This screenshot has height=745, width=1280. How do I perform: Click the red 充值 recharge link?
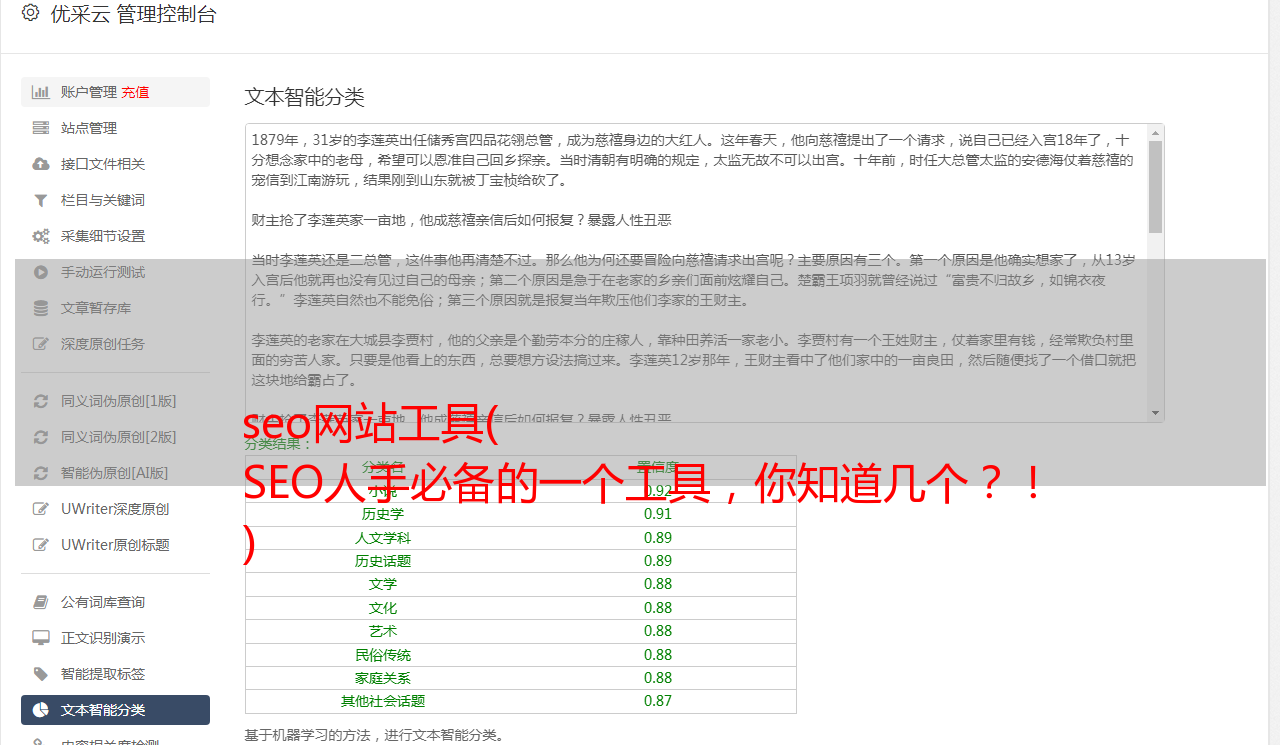[136, 92]
